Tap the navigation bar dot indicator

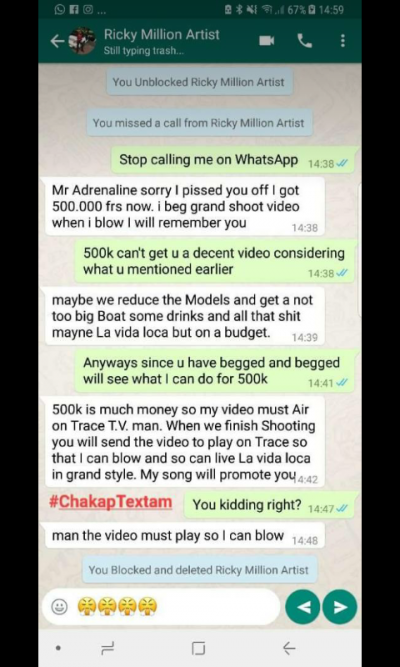click(x=58, y=648)
